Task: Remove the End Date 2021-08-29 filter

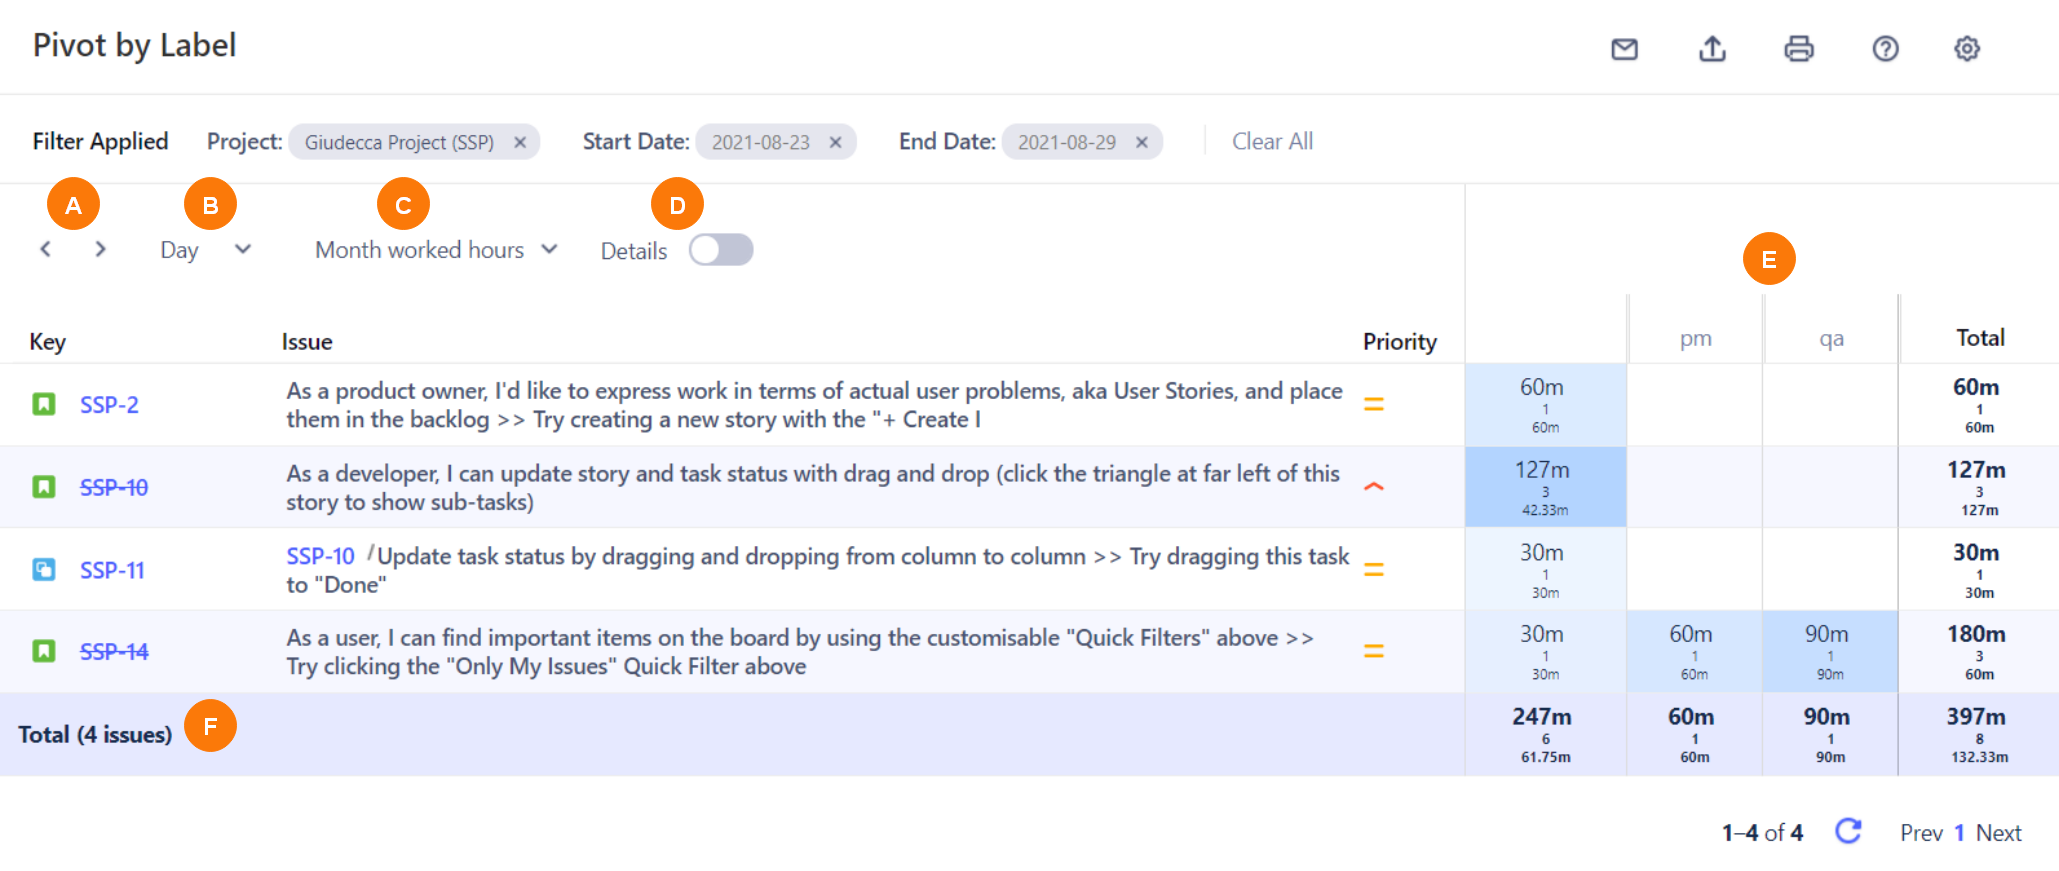Action: (x=1141, y=142)
